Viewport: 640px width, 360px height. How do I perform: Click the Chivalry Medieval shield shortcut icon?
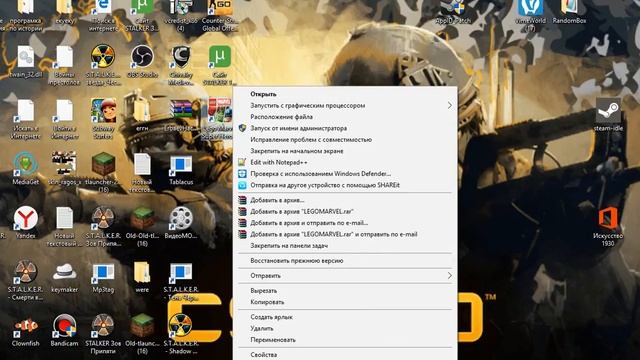coord(181,56)
